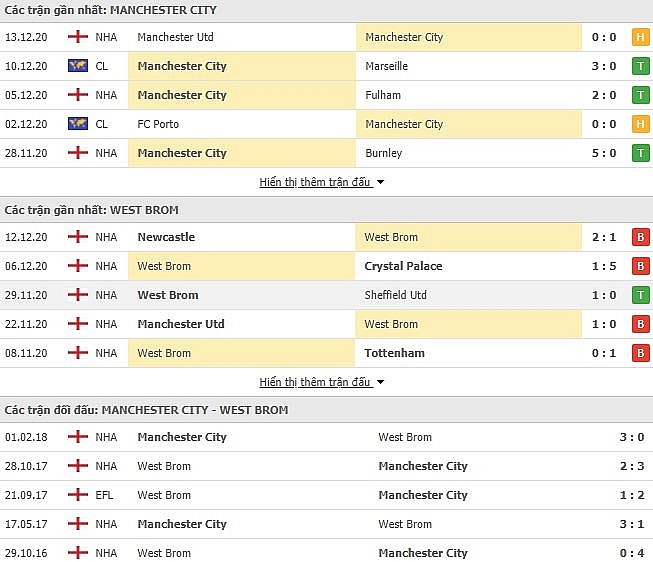Click the Champions League icon for the Marseille match

[x=78, y=66]
